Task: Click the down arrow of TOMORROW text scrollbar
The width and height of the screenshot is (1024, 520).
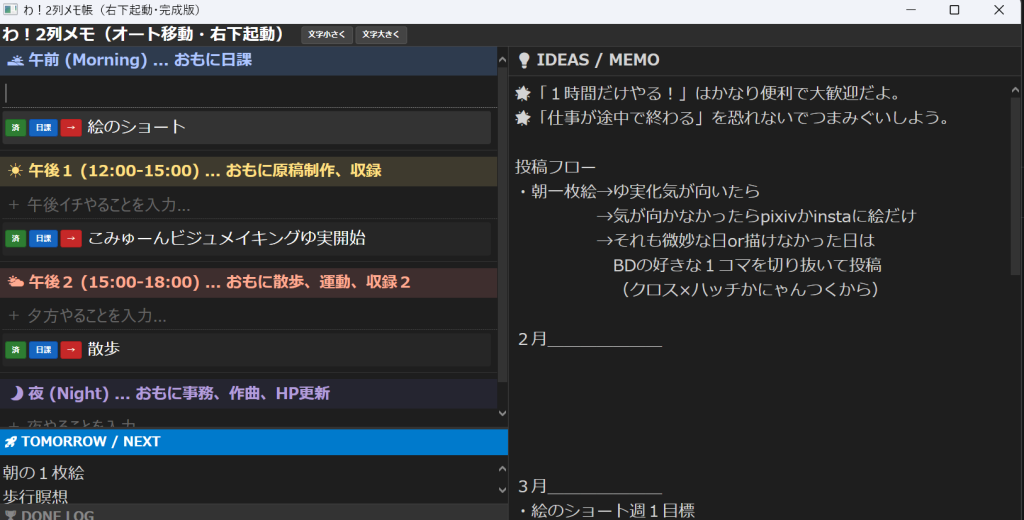Action: [503, 495]
